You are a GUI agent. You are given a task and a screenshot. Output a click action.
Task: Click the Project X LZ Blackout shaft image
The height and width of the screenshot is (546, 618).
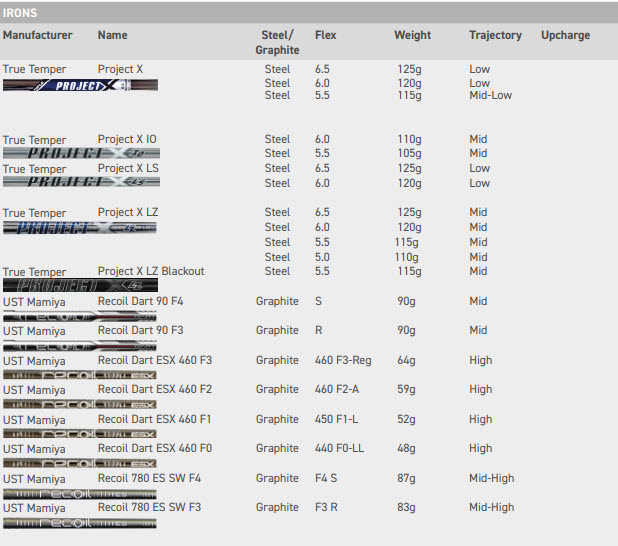point(79,286)
